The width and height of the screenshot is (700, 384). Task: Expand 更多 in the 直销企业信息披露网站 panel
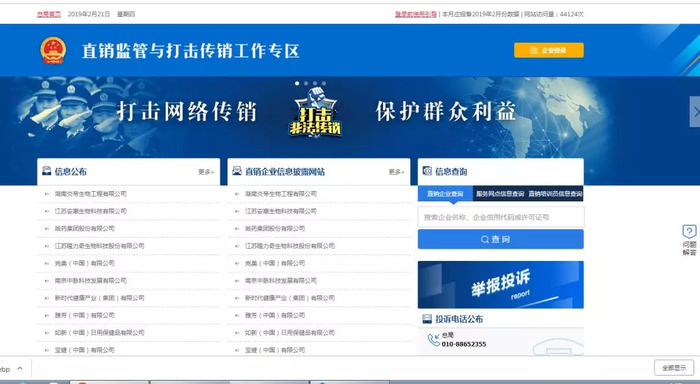pos(396,172)
